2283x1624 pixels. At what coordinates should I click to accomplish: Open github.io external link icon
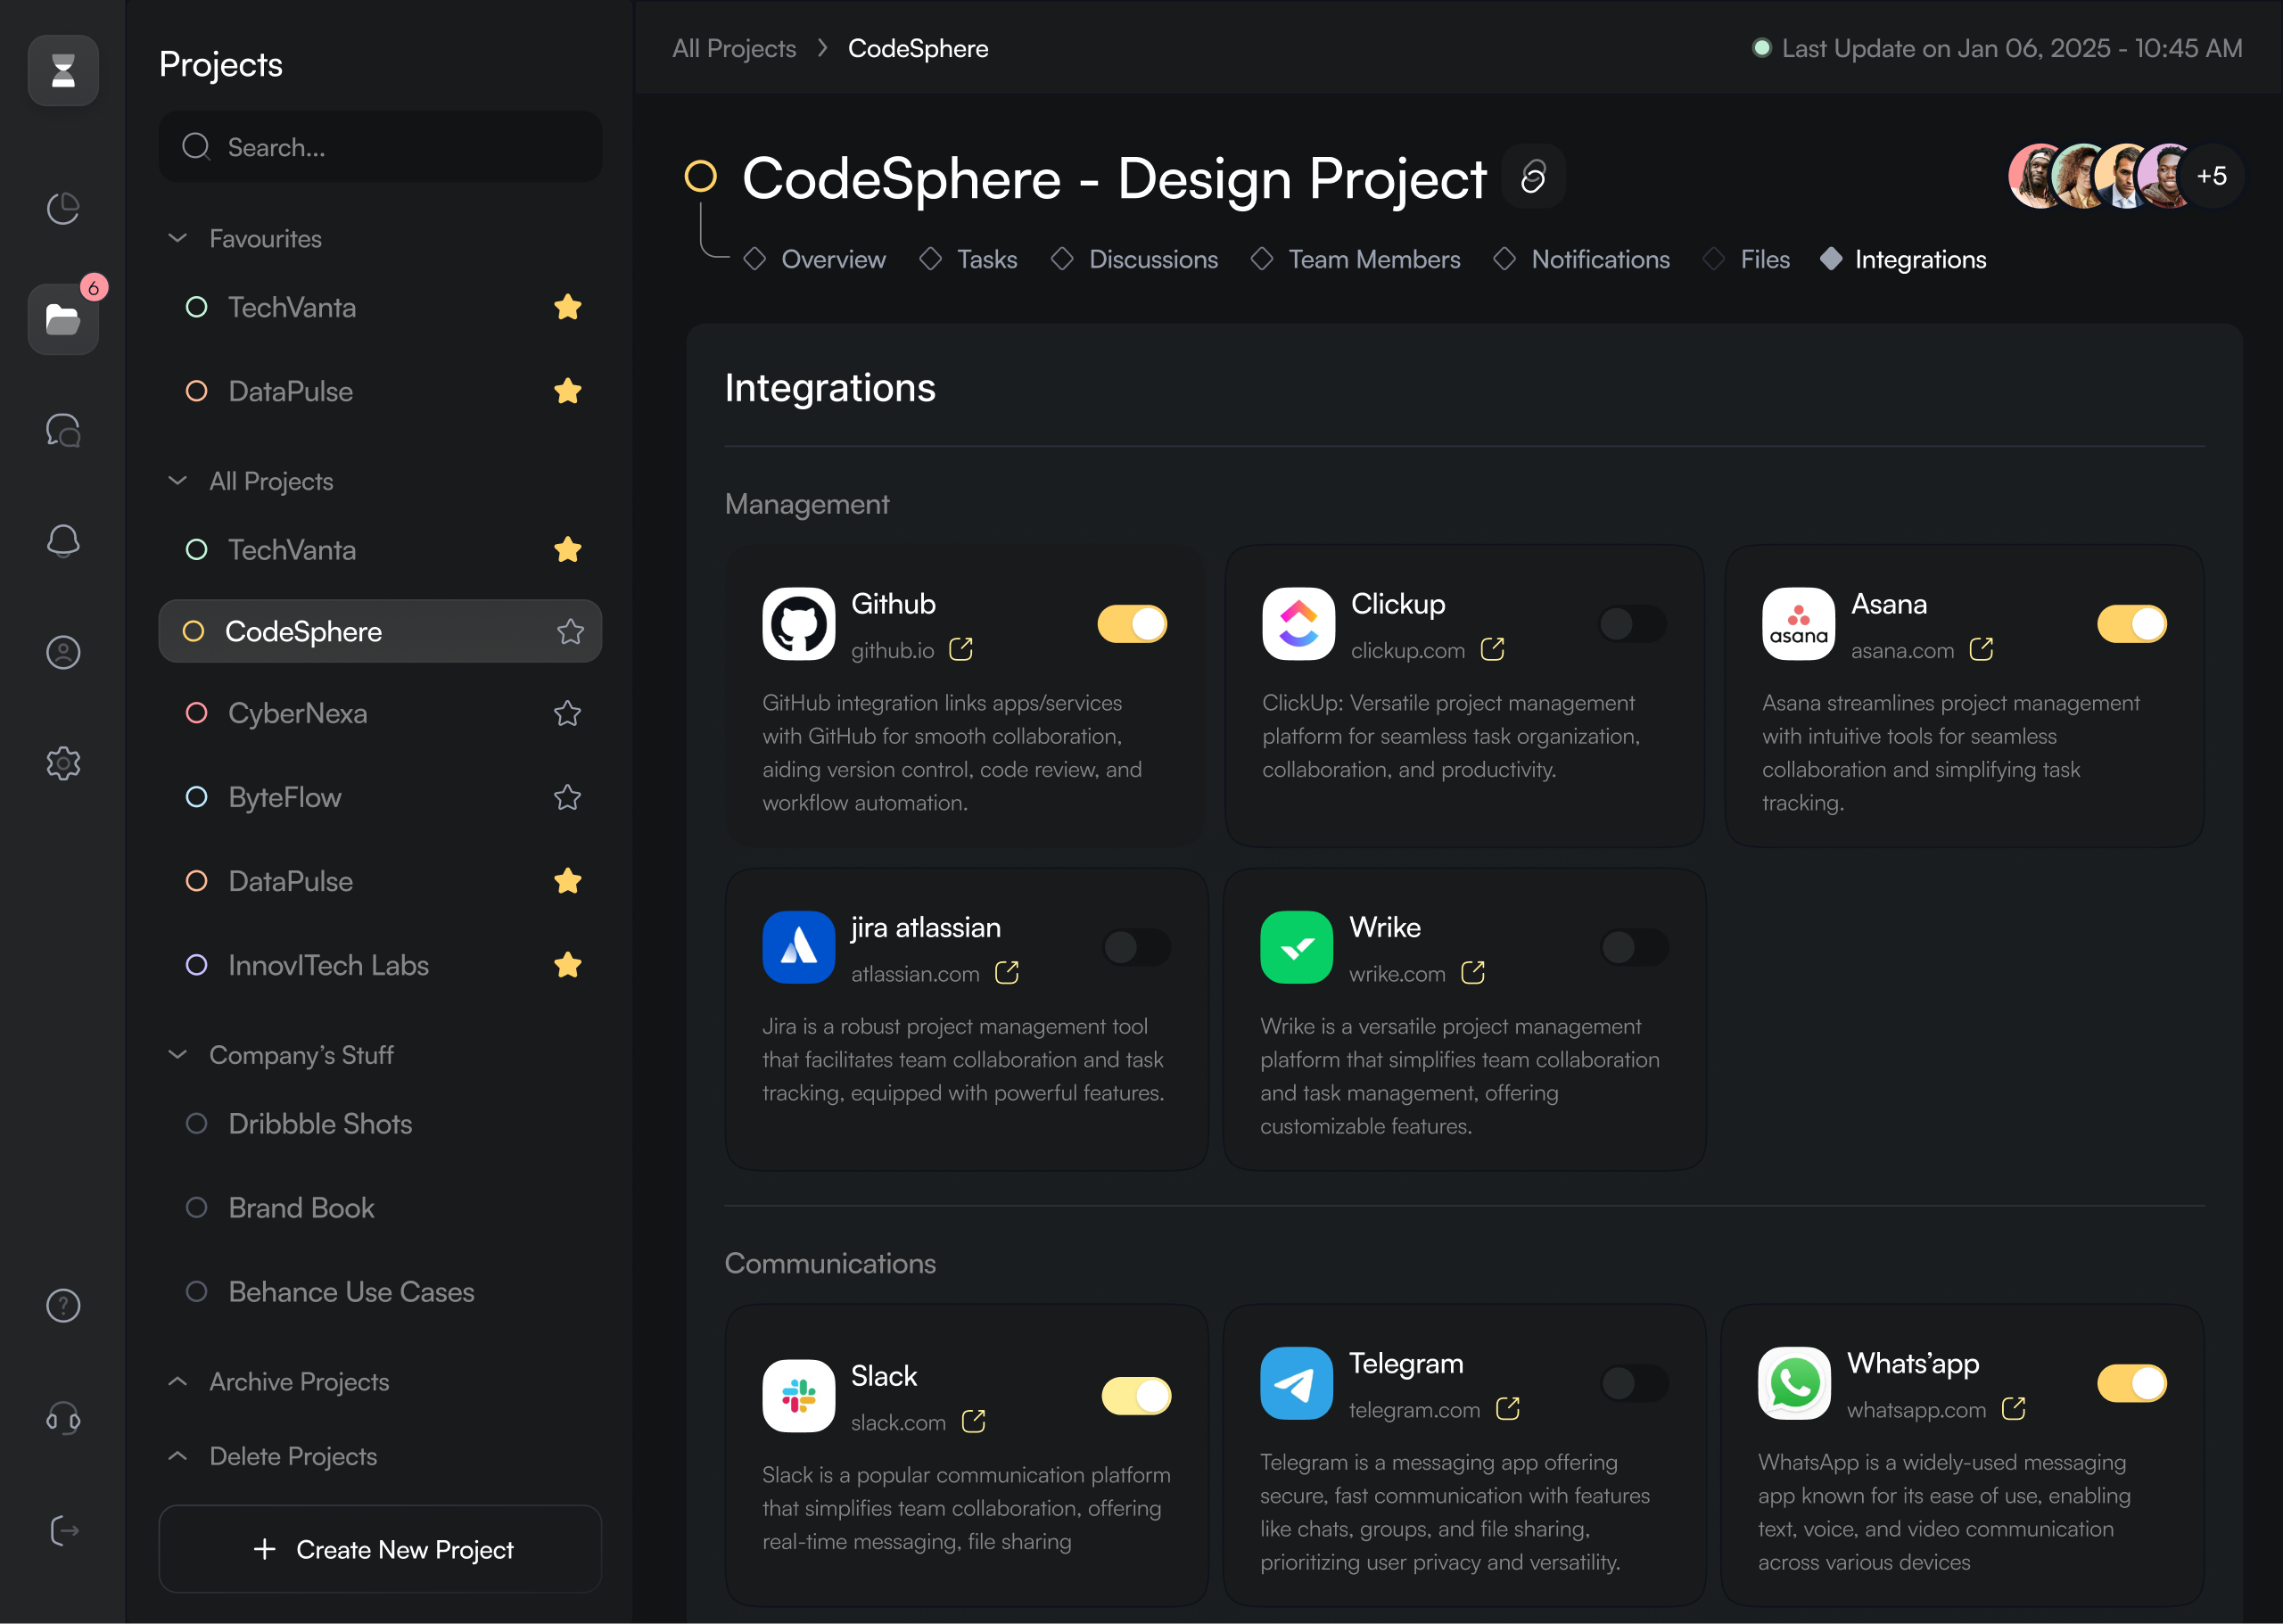point(961,650)
